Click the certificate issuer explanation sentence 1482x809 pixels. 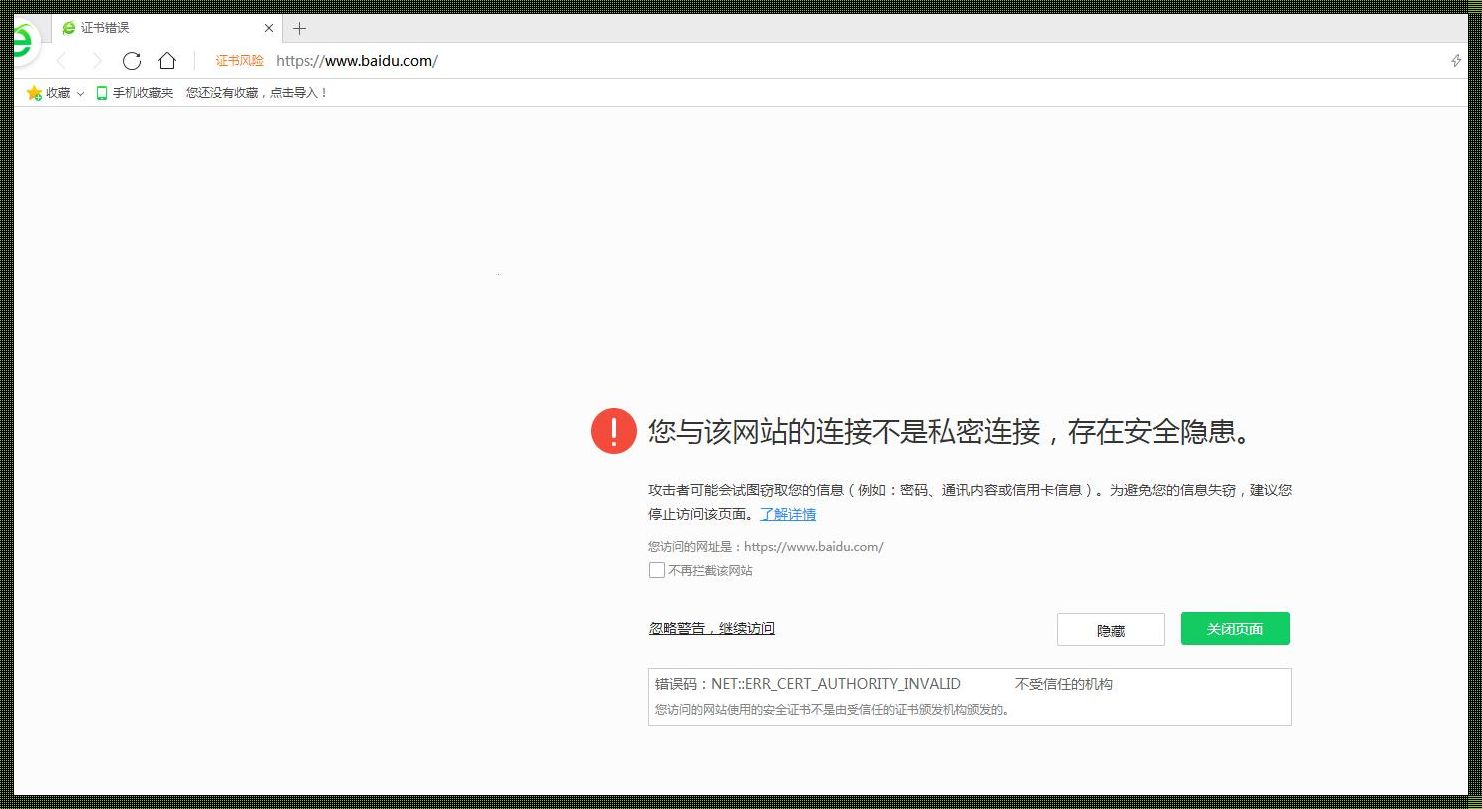[x=832, y=710]
